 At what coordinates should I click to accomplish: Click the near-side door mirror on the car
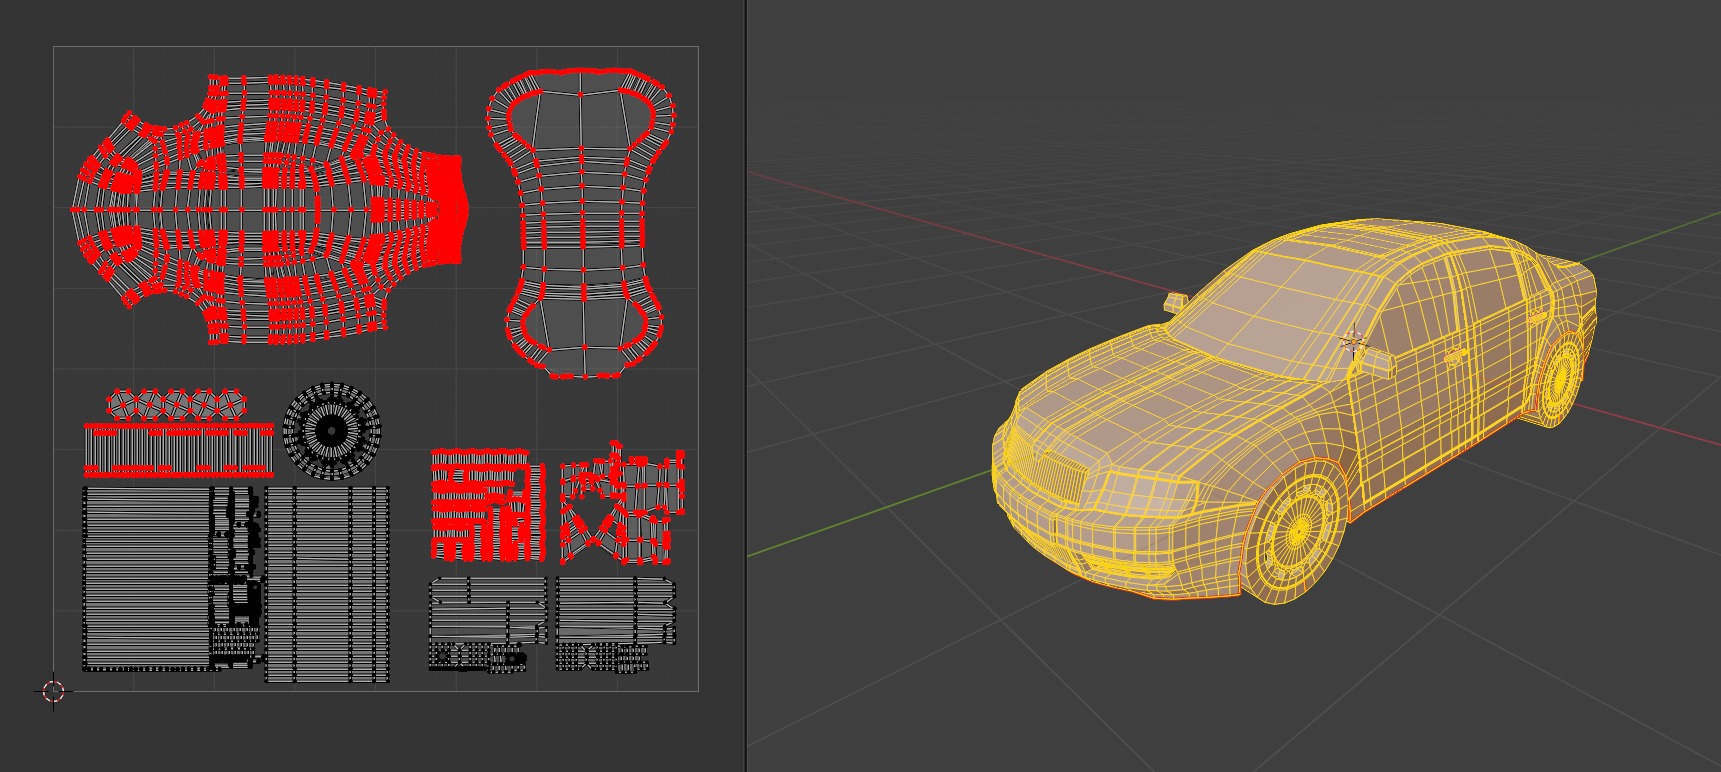(1377, 362)
